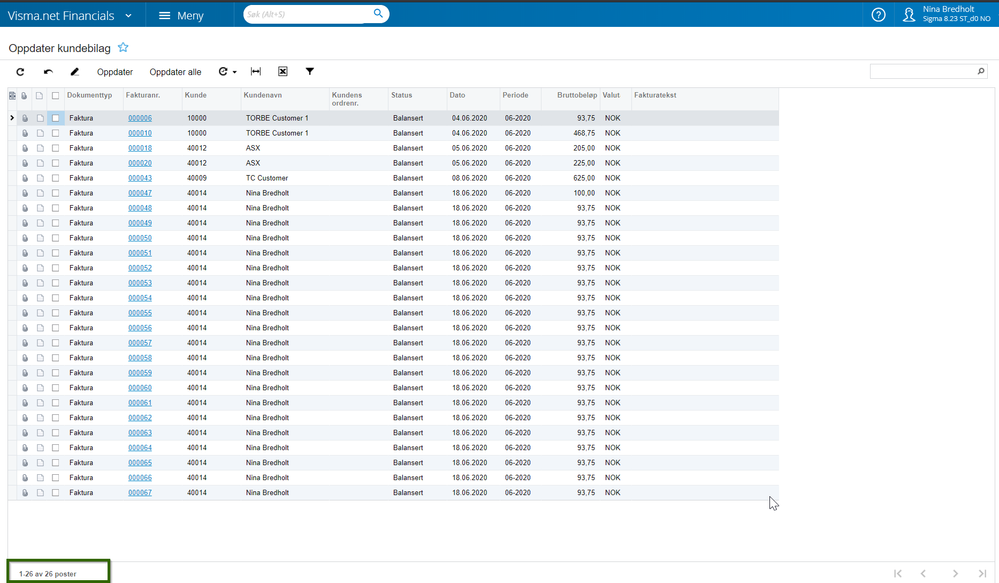Select checkbox for invoice 000018

coord(55,148)
